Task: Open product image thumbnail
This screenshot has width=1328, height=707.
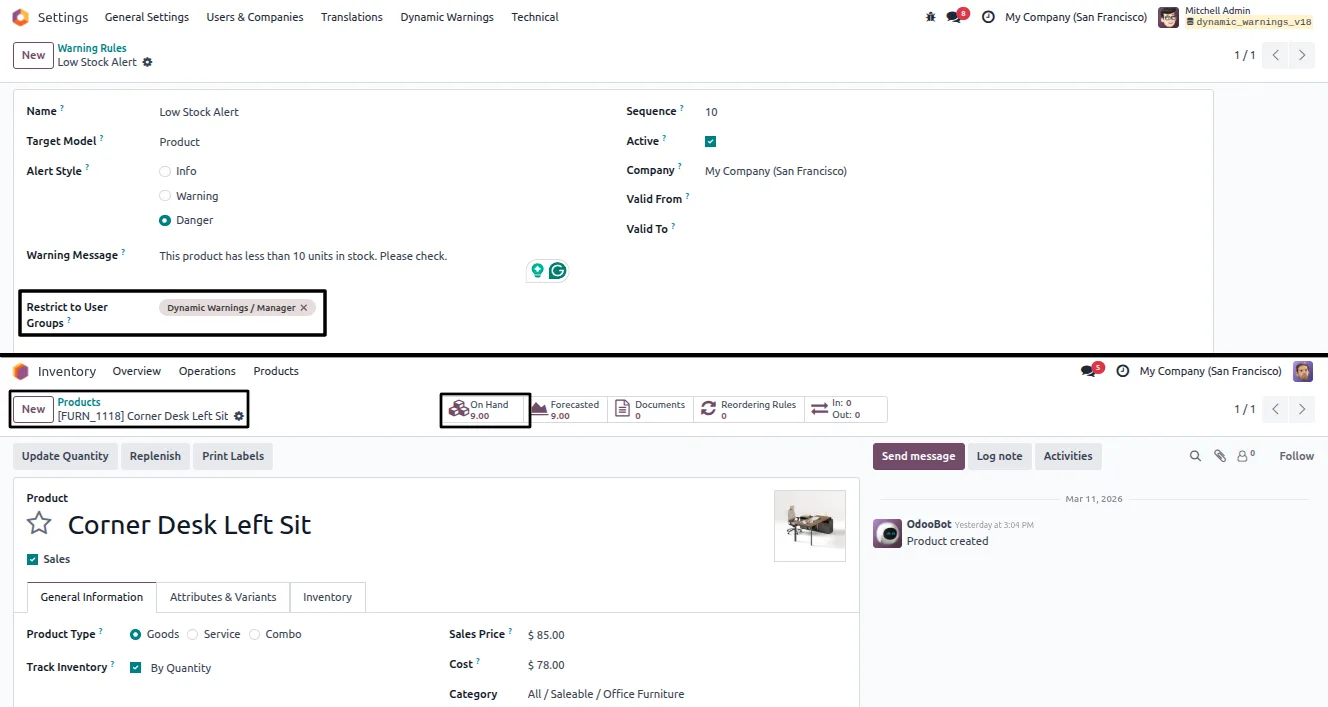Action: point(810,526)
